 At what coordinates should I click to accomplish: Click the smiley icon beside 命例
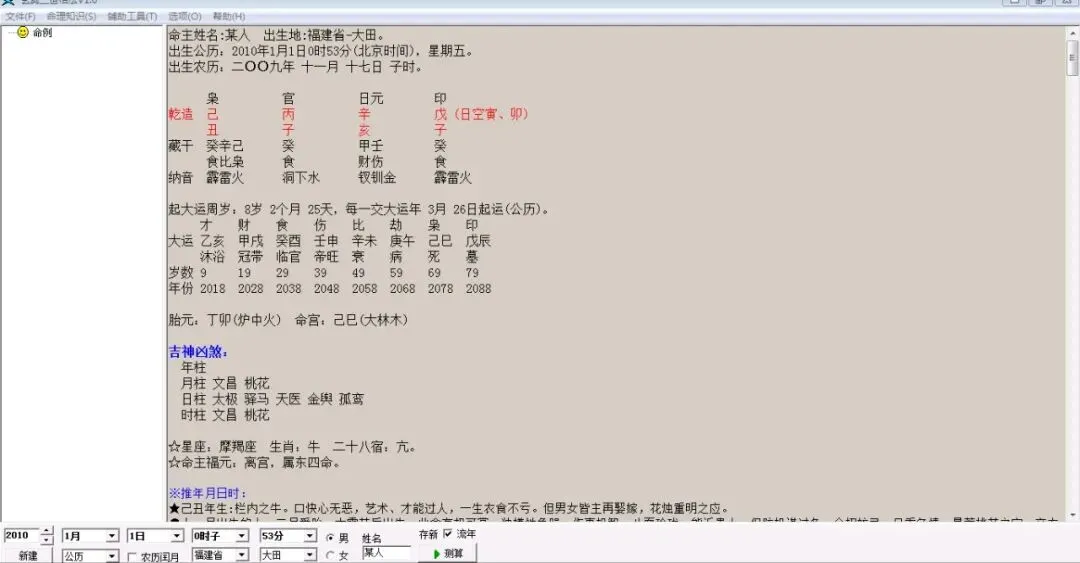point(23,32)
